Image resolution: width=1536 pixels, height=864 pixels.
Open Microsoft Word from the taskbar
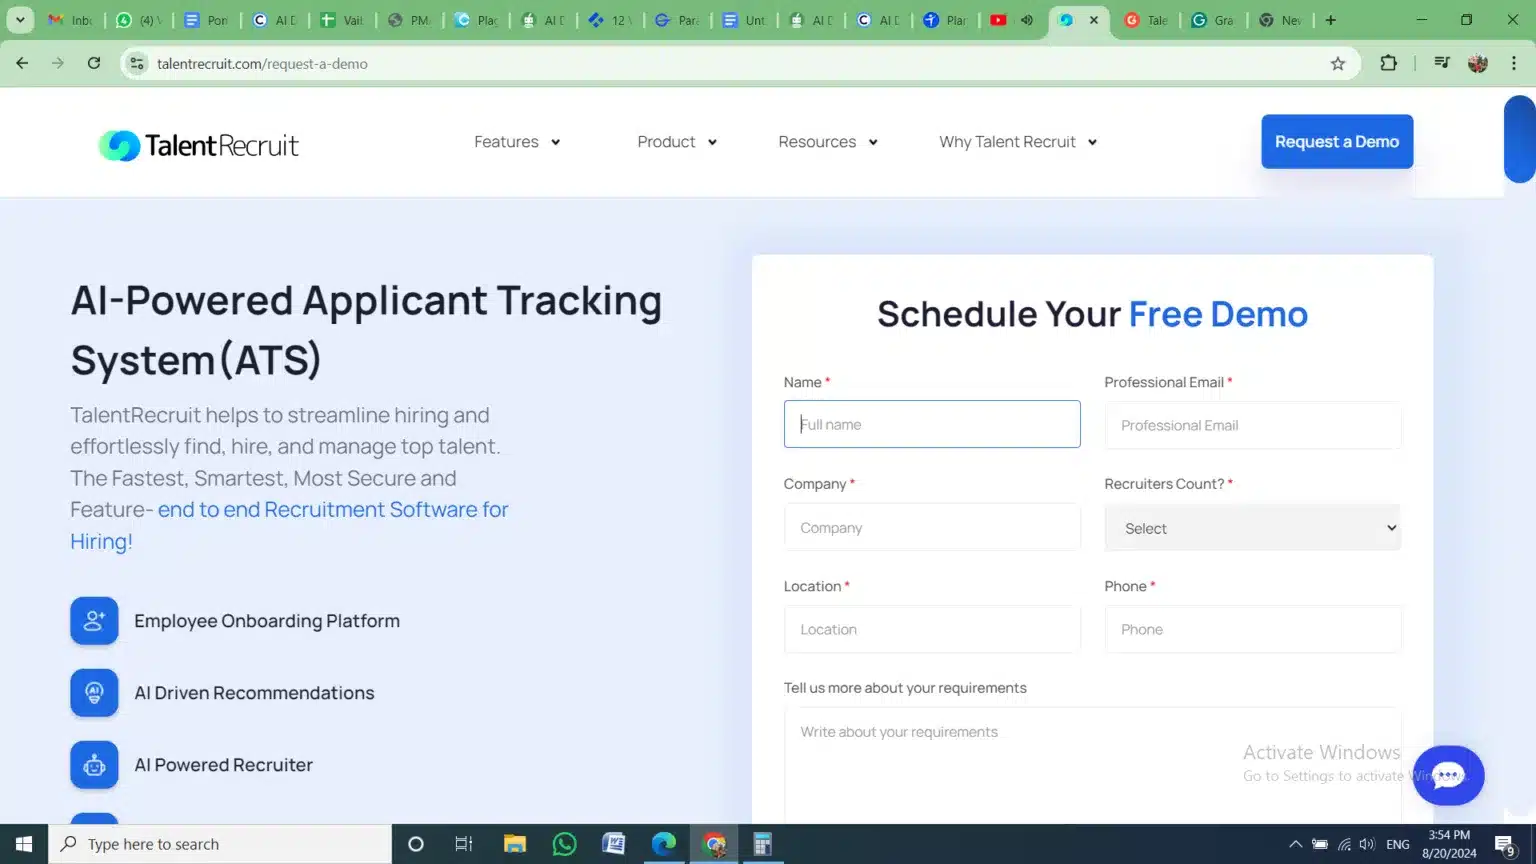coord(614,844)
